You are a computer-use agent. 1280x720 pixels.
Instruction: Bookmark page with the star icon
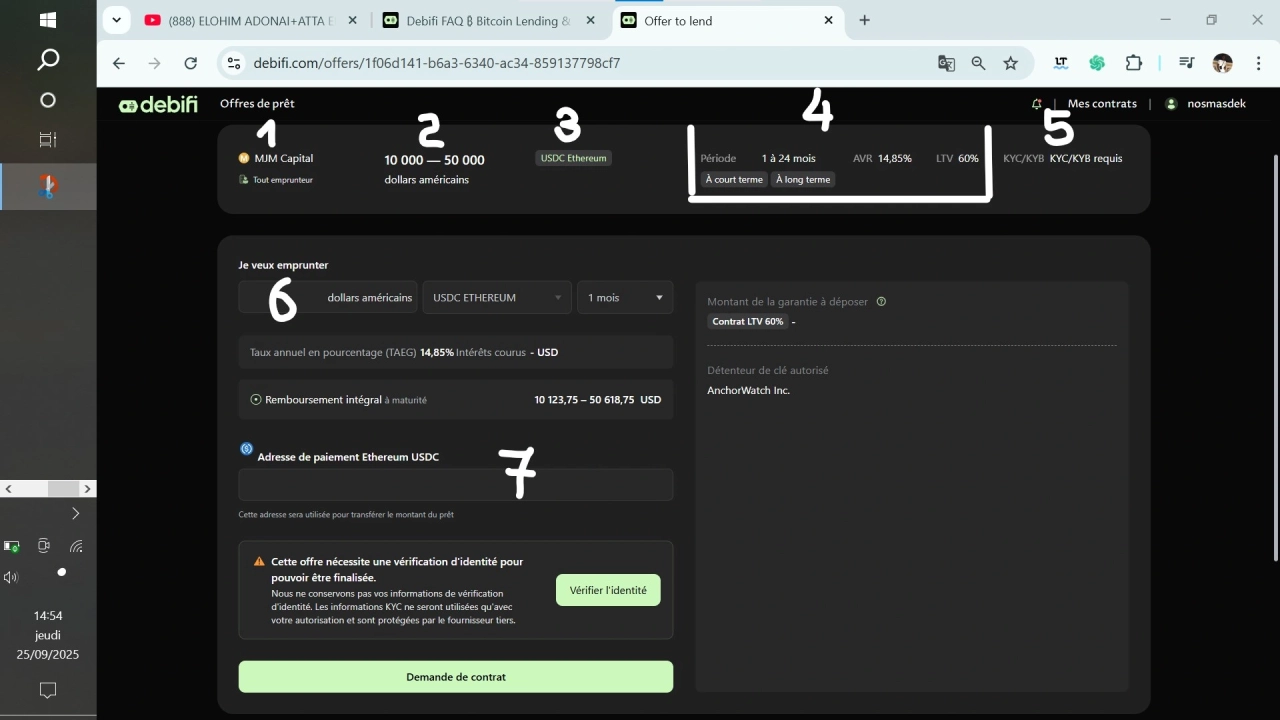[1010, 63]
